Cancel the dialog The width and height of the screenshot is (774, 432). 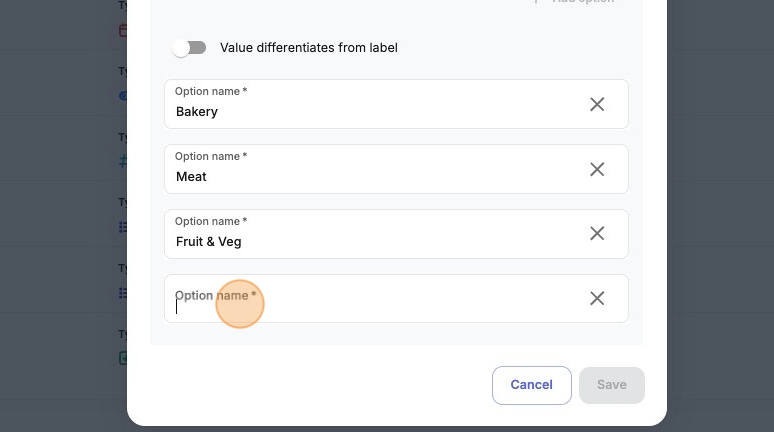click(x=532, y=385)
